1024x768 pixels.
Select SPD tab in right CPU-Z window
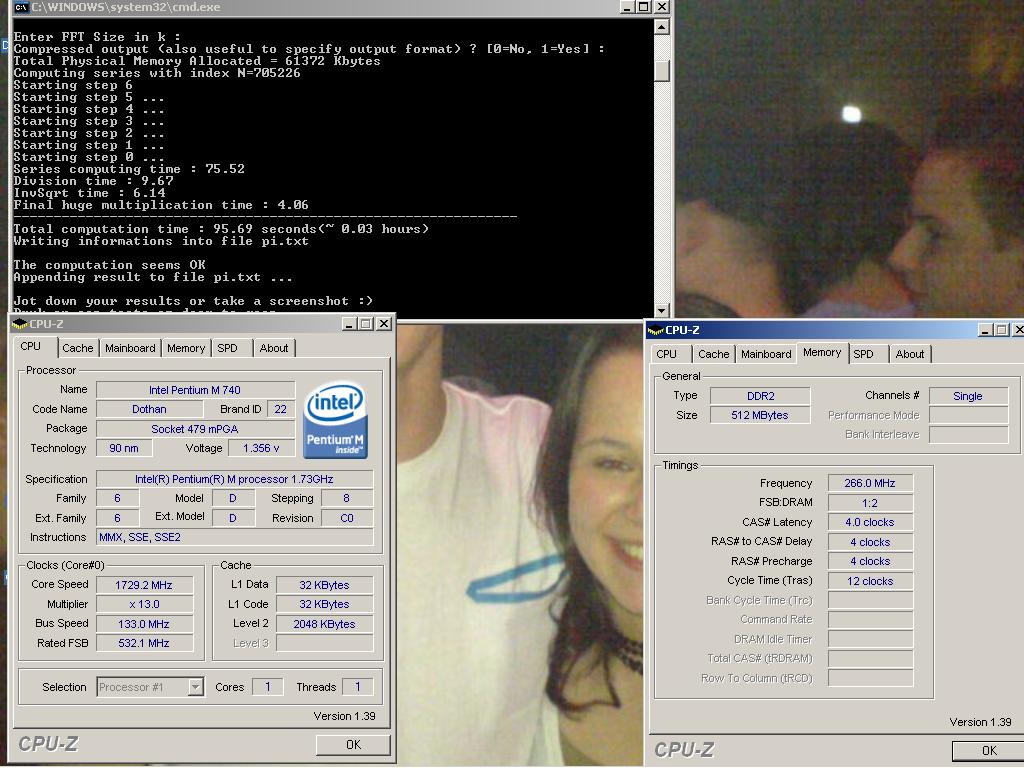point(863,354)
